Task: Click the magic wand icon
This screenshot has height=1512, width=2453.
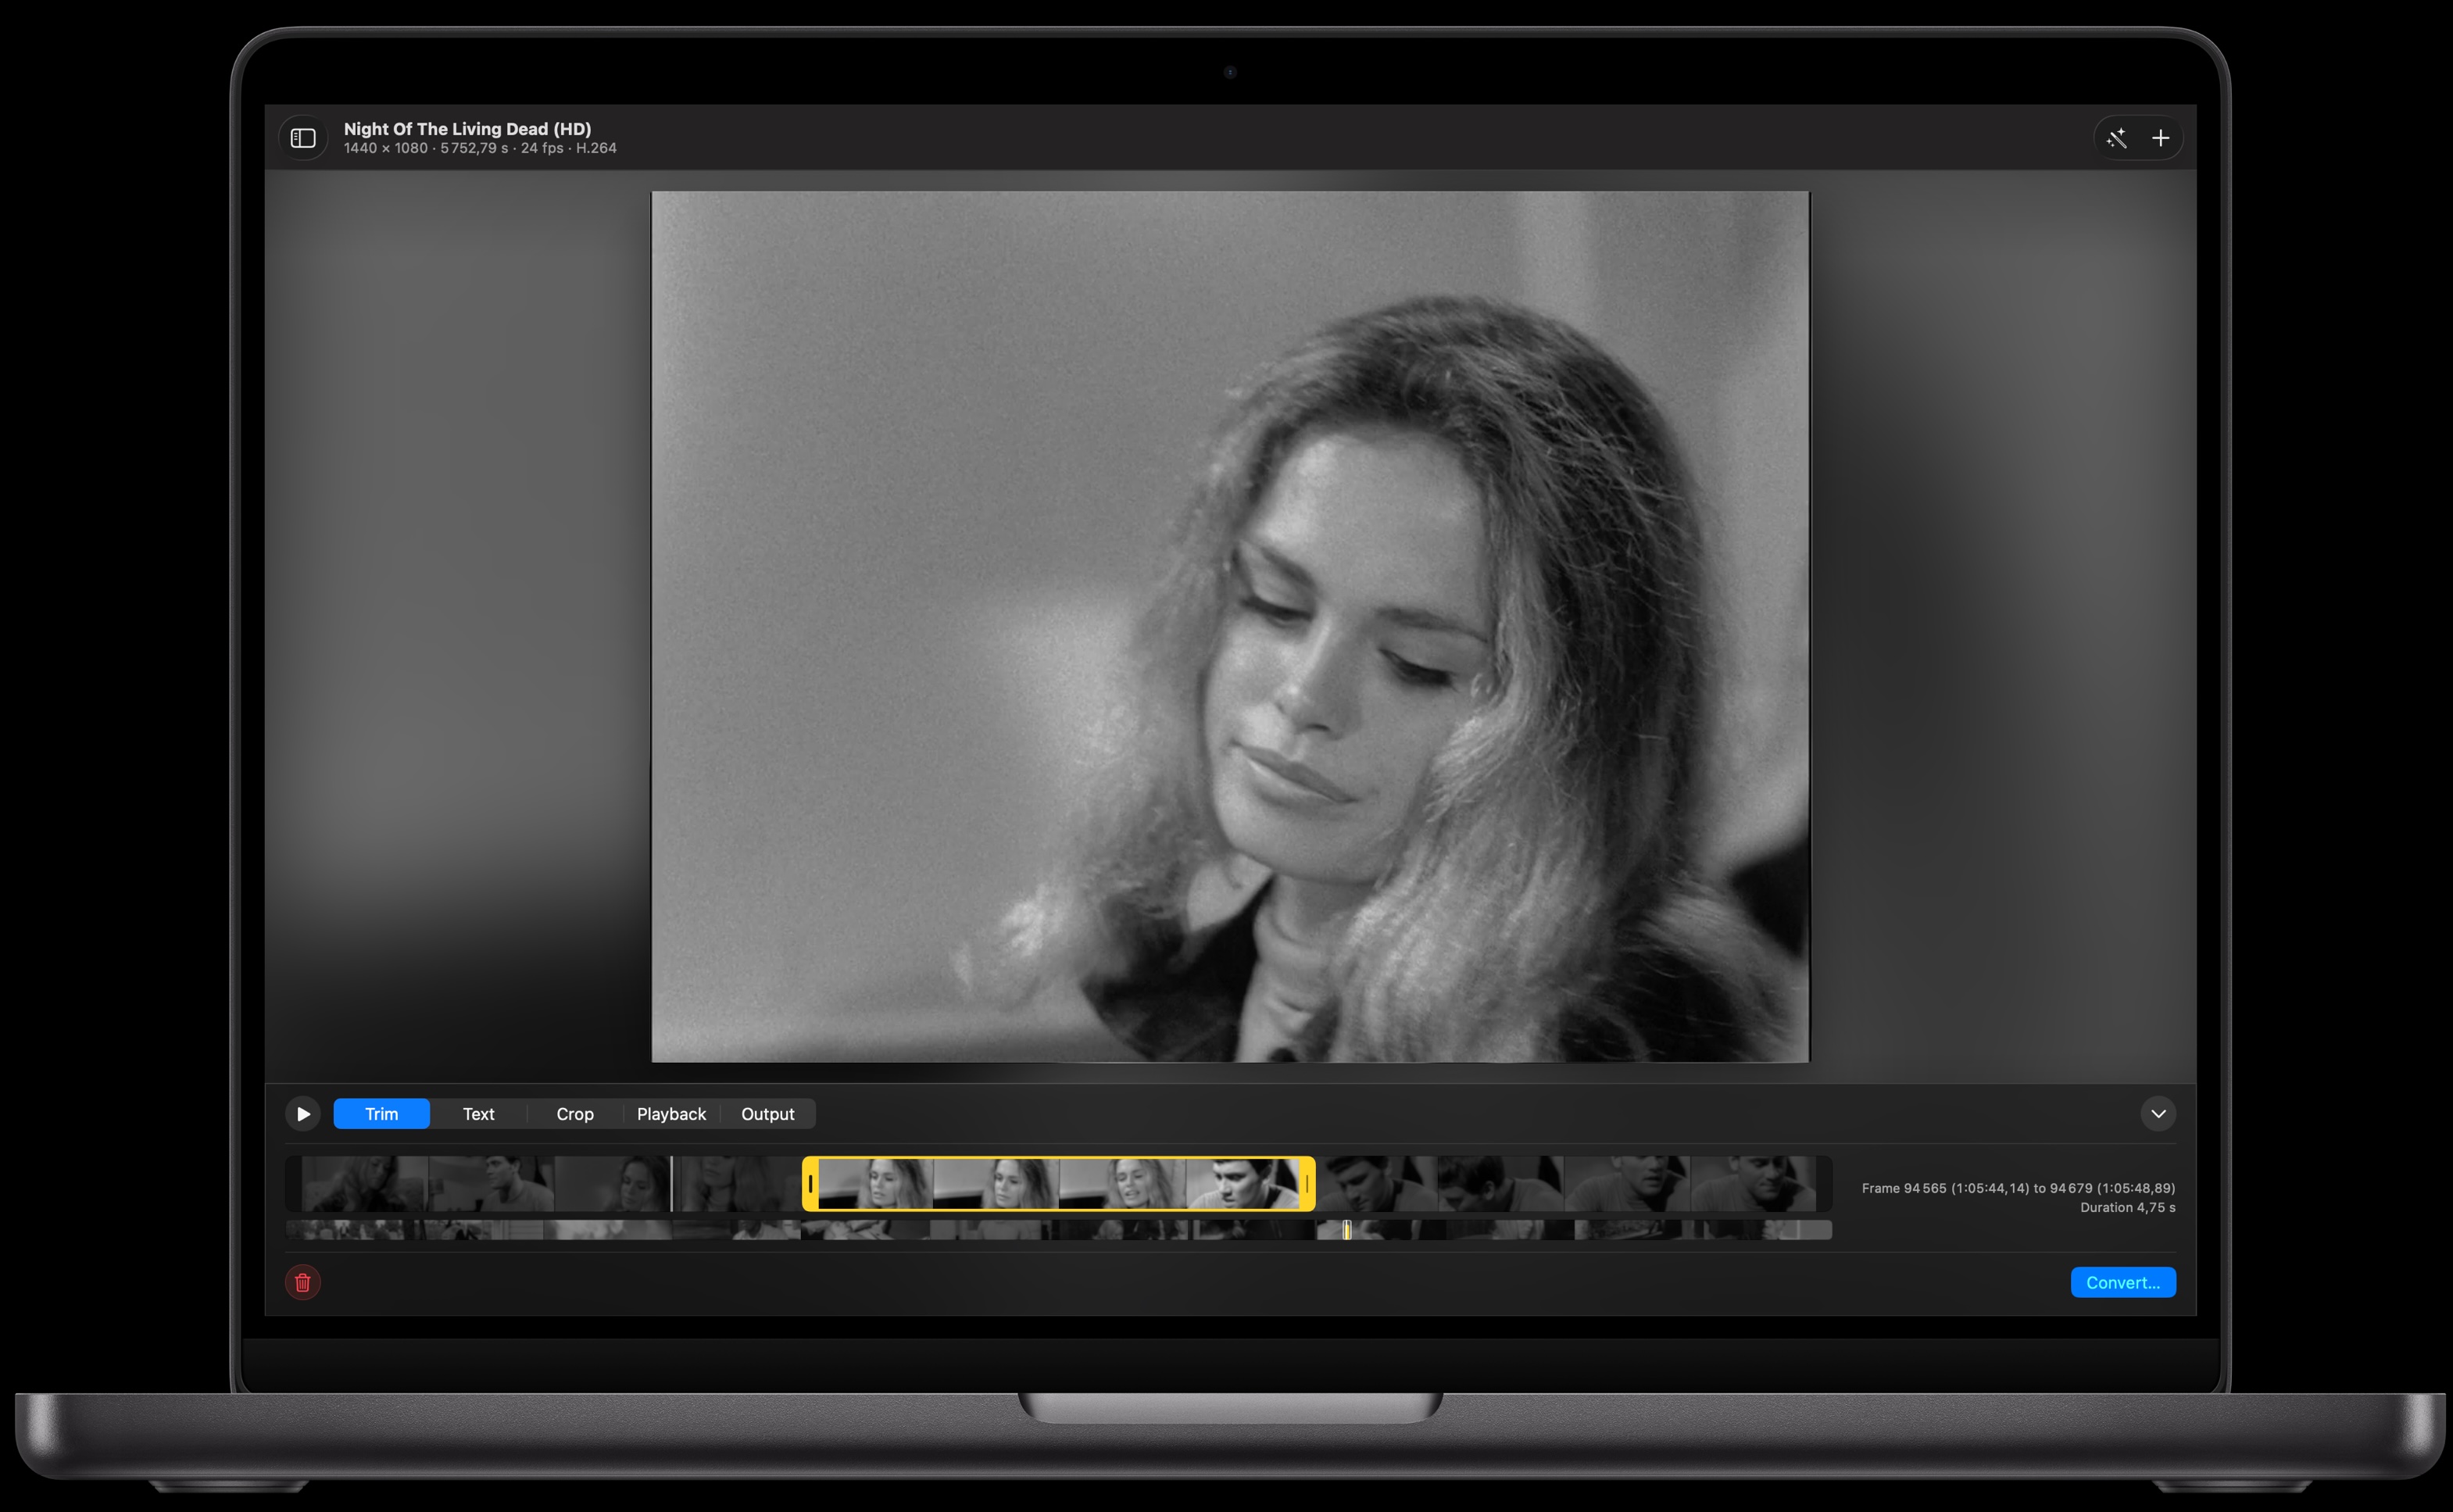Action: point(2116,138)
